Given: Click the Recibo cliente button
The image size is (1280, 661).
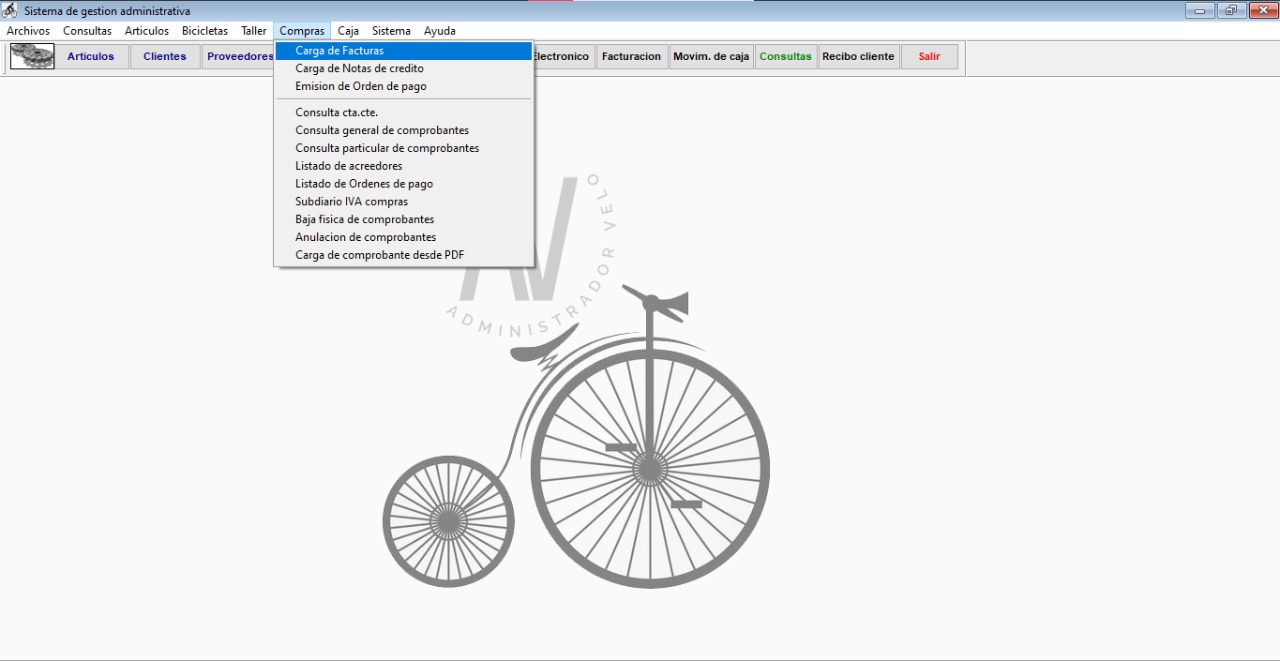Looking at the screenshot, I should [858, 57].
